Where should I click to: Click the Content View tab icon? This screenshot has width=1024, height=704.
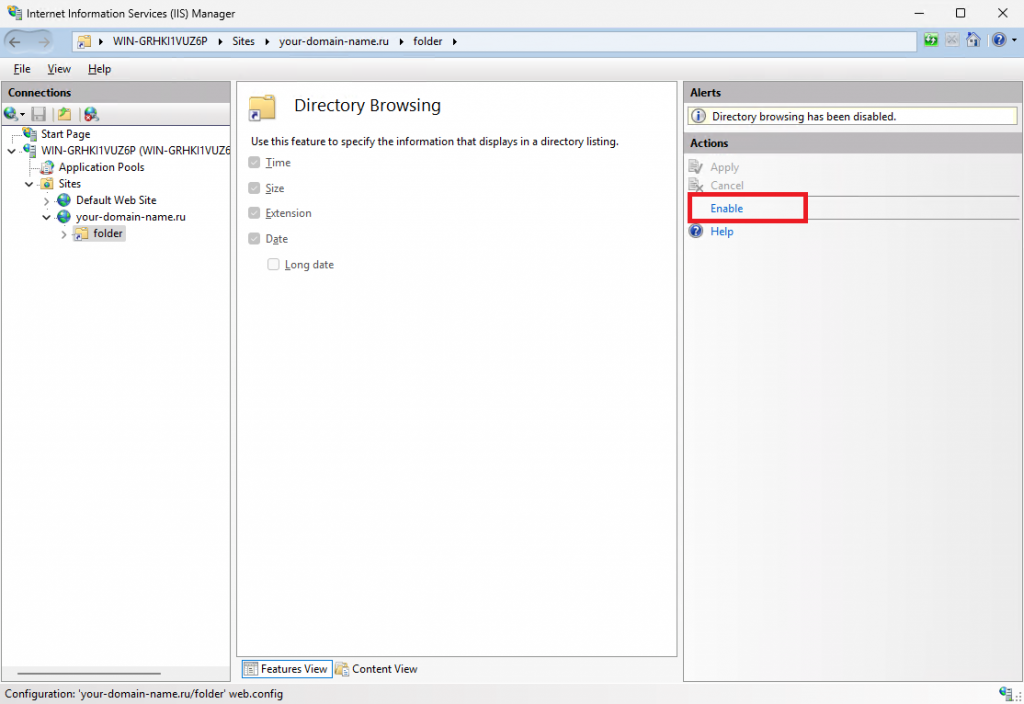(342, 669)
